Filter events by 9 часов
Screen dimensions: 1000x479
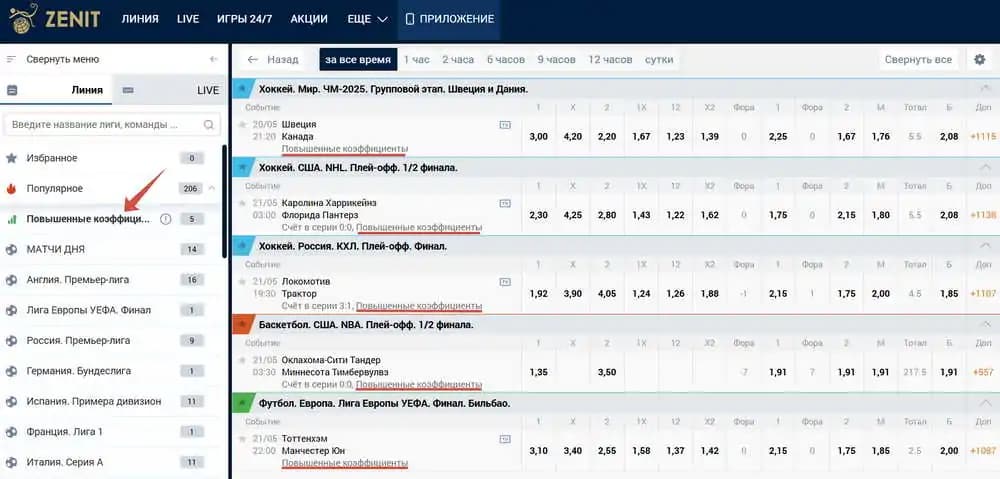[x=556, y=59]
